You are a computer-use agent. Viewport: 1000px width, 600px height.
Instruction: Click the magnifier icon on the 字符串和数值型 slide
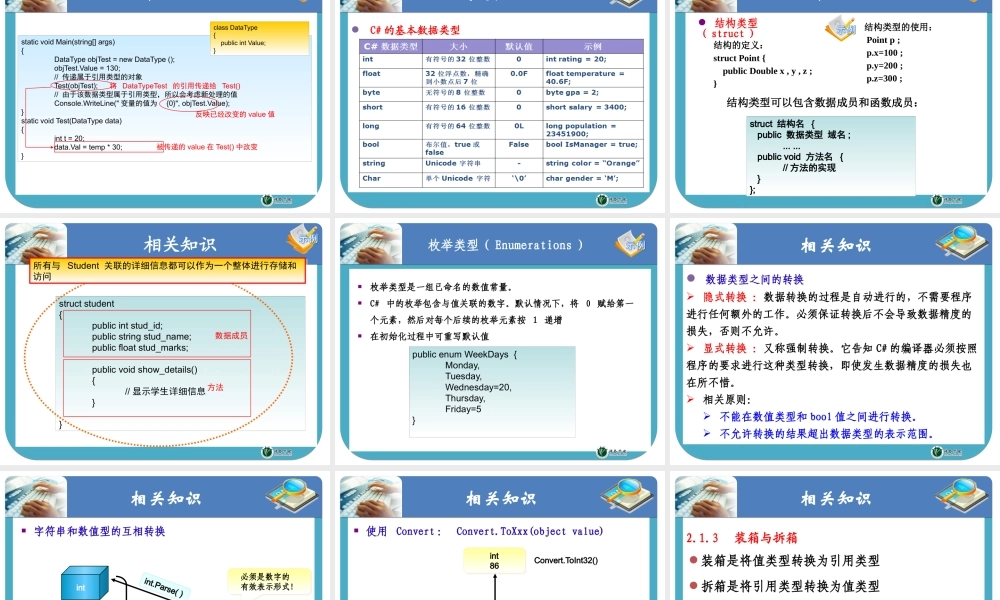[x=293, y=496]
